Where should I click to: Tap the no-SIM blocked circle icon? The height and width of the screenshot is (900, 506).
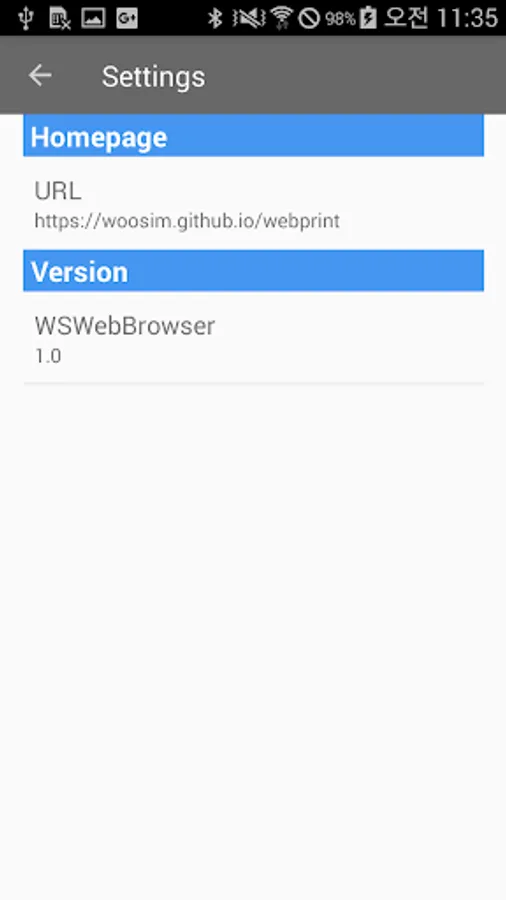coord(309,18)
